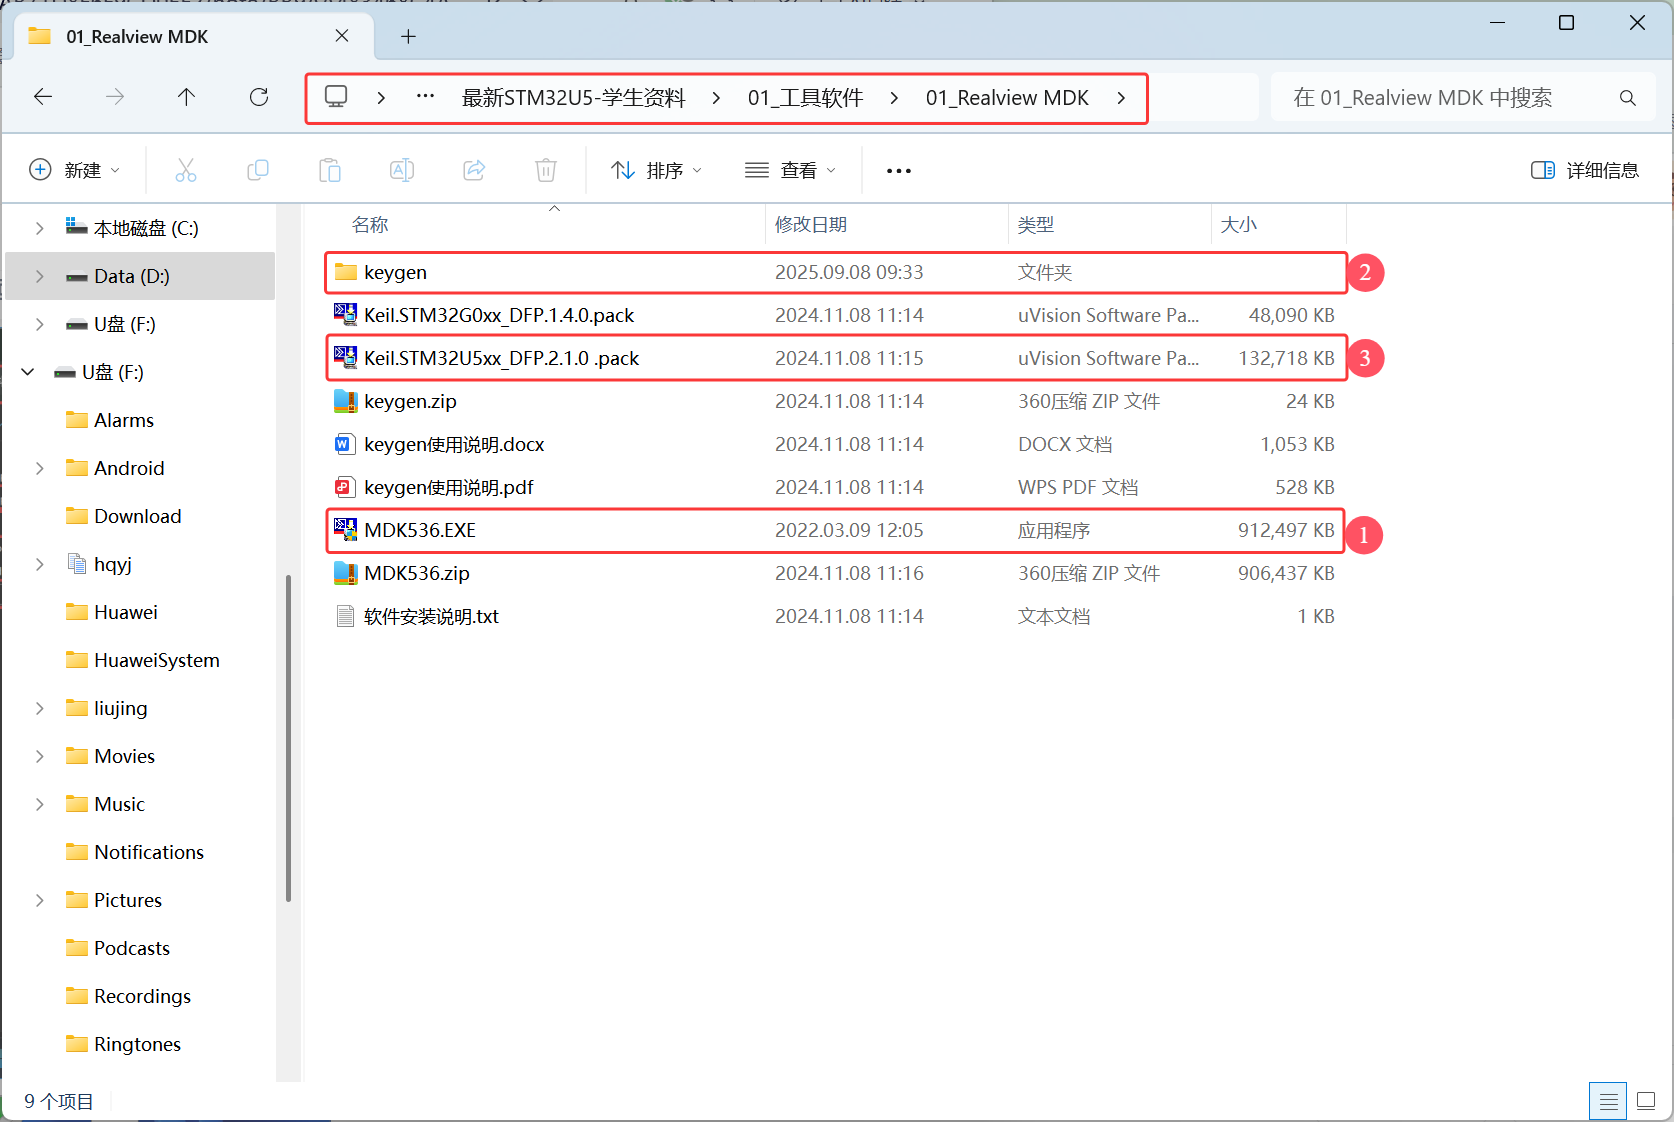This screenshot has width=1674, height=1122.
Task: Click the Rename icon in toolbar
Action: pyautogui.click(x=402, y=170)
